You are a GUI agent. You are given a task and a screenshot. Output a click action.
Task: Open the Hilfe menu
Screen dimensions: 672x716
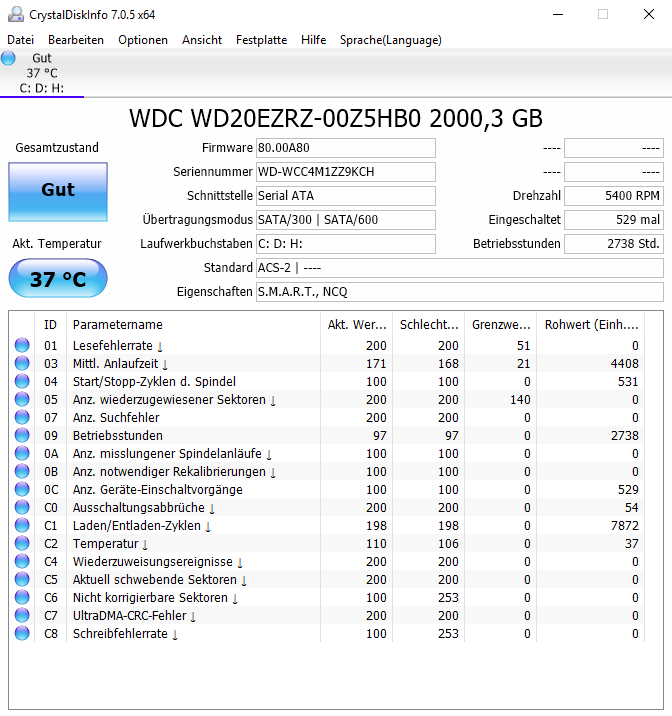tap(313, 40)
